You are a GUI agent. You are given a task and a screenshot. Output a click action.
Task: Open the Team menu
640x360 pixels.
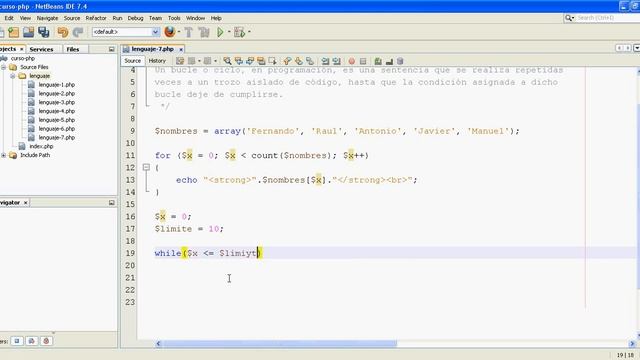point(155,18)
